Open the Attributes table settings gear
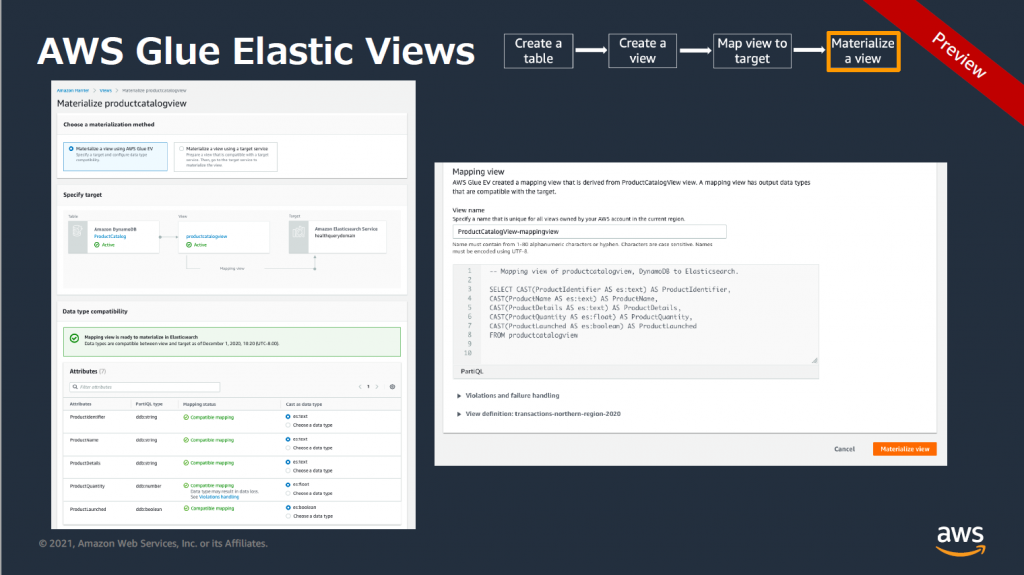 point(392,387)
